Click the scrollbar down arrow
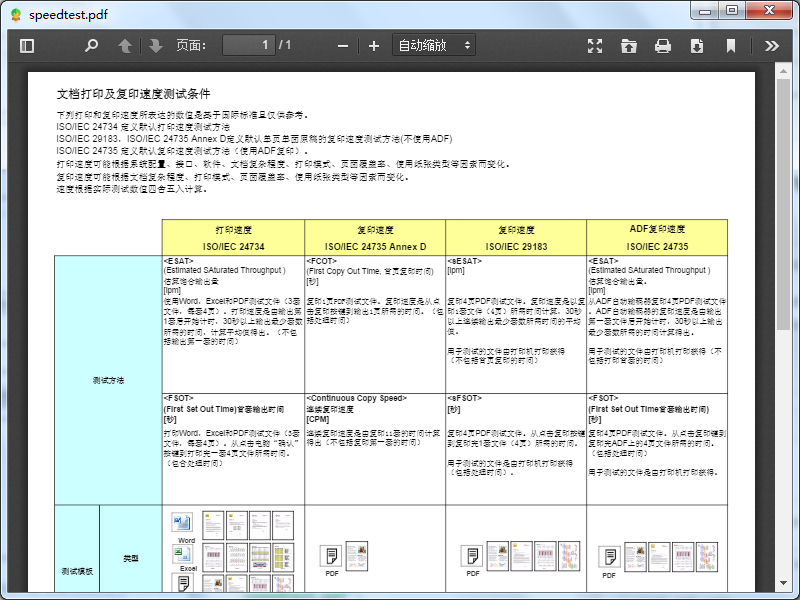This screenshot has height=600, width=800. pyautogui.click(x=783, y=583)
